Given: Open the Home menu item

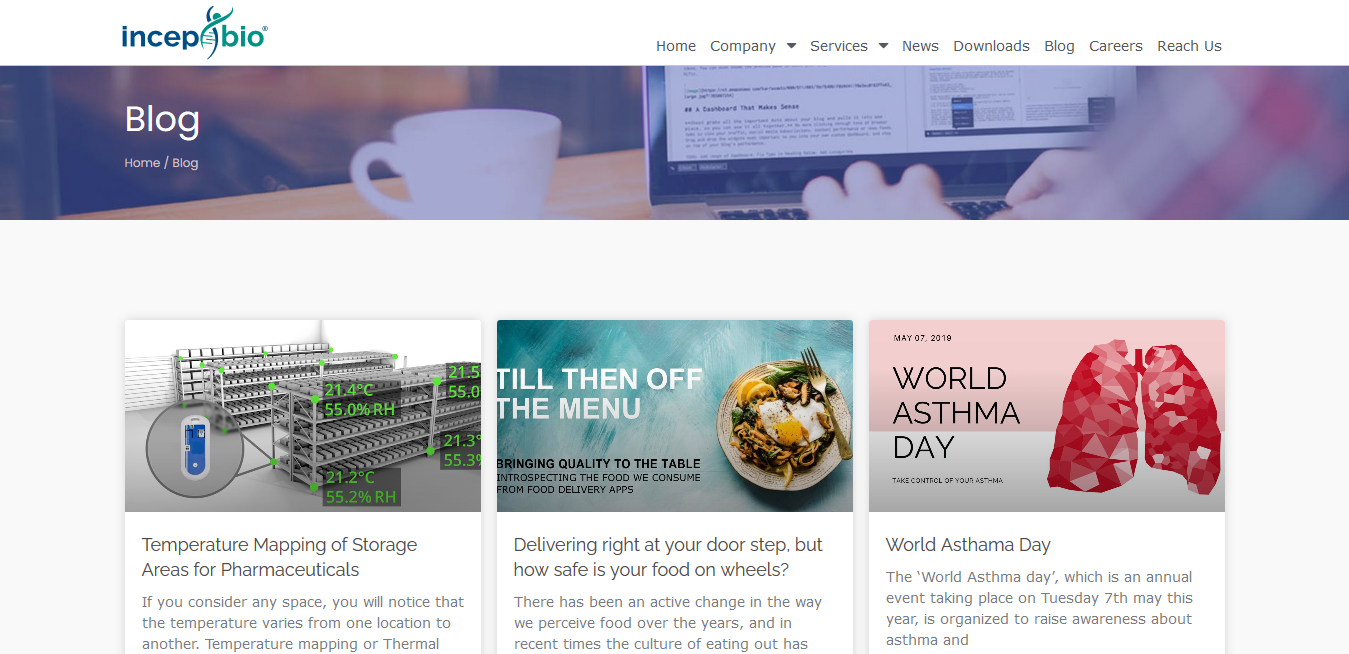Looking at the screenshot, I should pos(676,46).
